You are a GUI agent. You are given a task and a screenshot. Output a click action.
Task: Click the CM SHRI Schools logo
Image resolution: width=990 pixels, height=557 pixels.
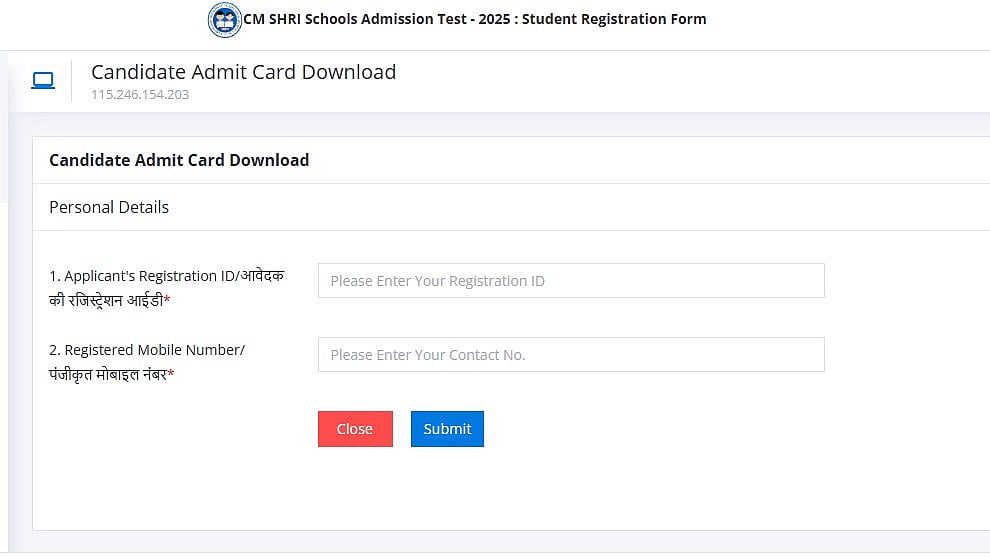[225, 20]
